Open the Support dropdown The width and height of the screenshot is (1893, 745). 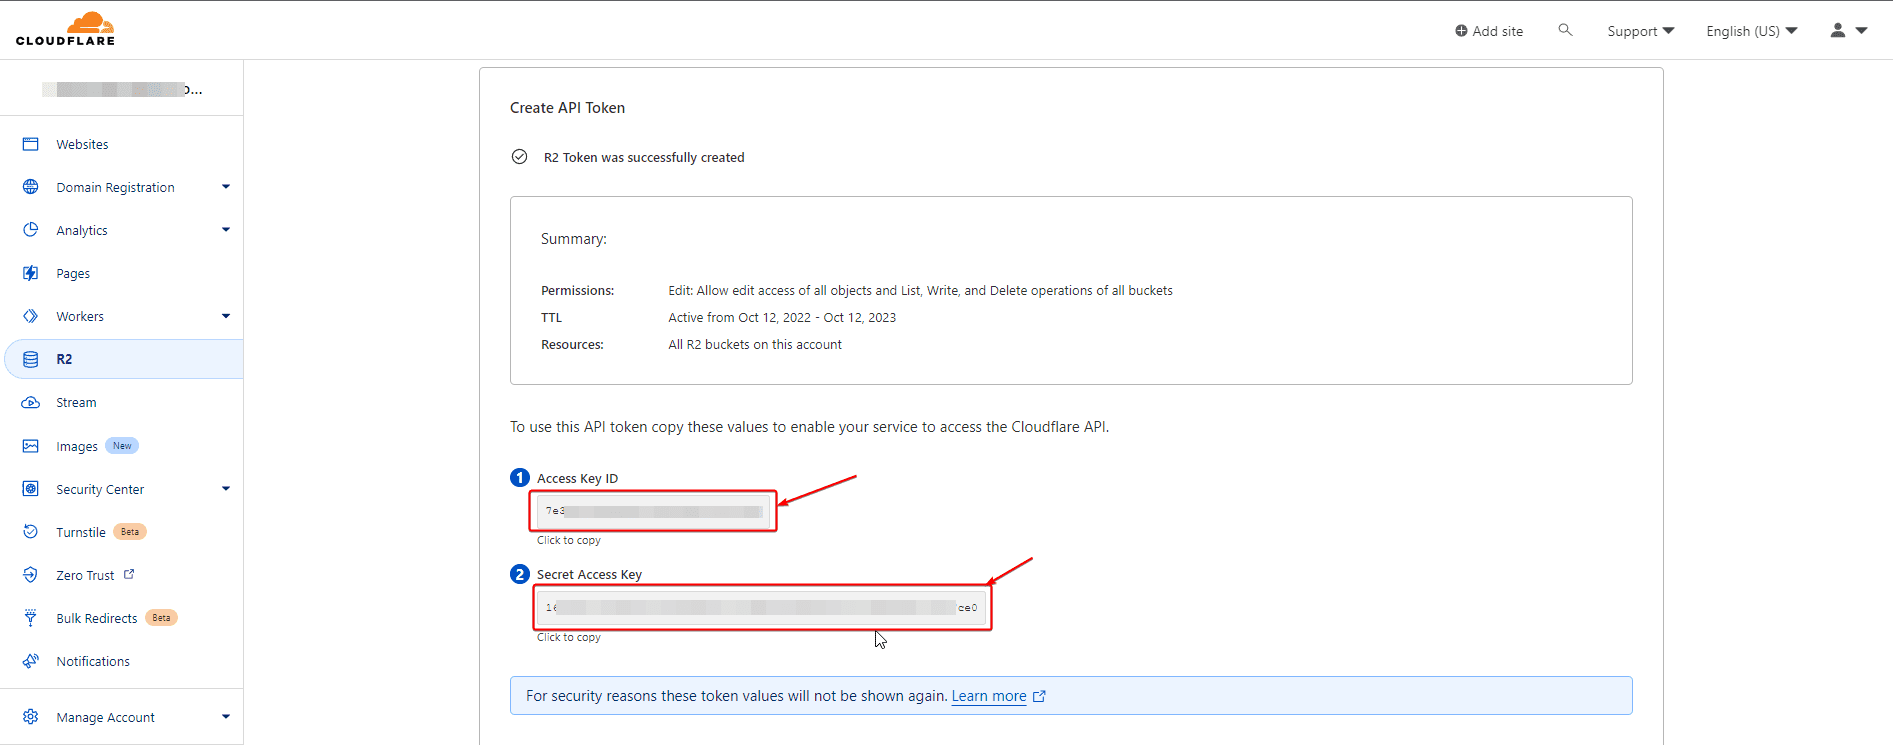click(x=1640, y=31)
